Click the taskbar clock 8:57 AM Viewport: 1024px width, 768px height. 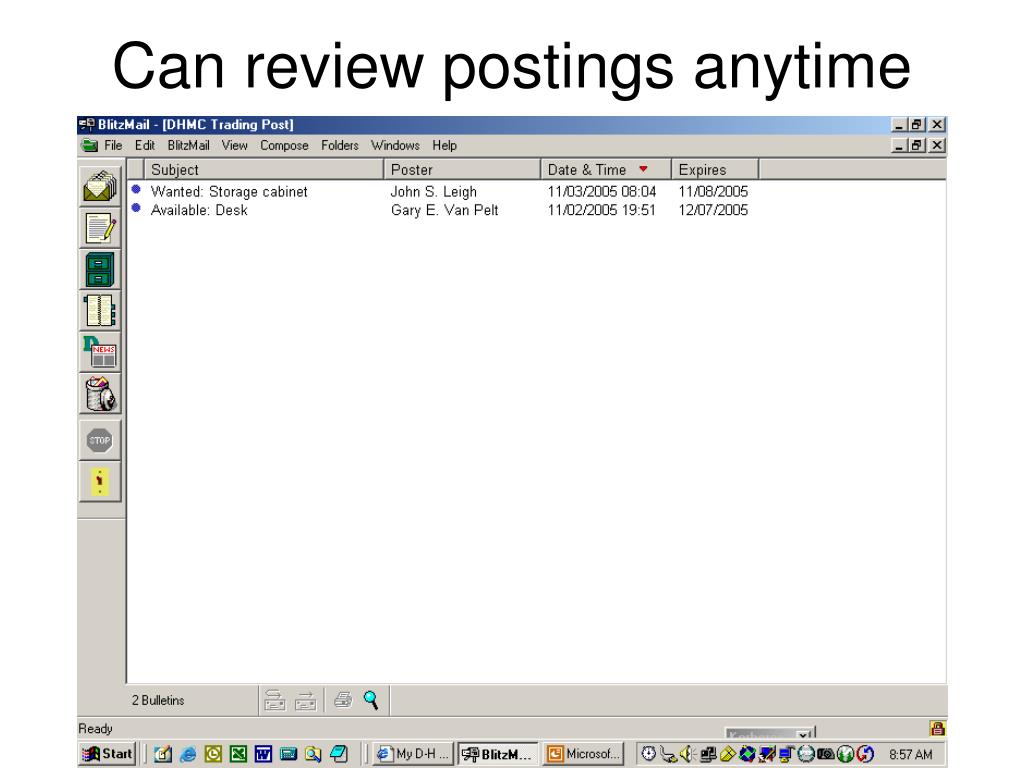click(x=910, y=754)
